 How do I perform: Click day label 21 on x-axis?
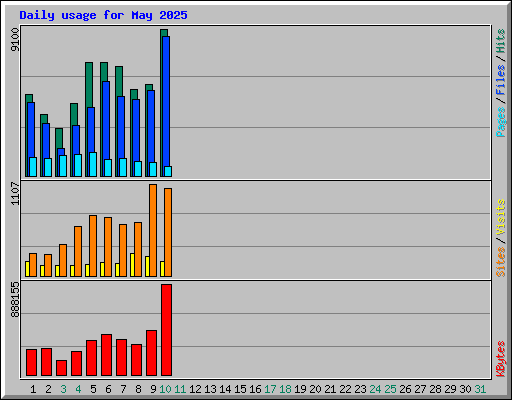(330, 389)
